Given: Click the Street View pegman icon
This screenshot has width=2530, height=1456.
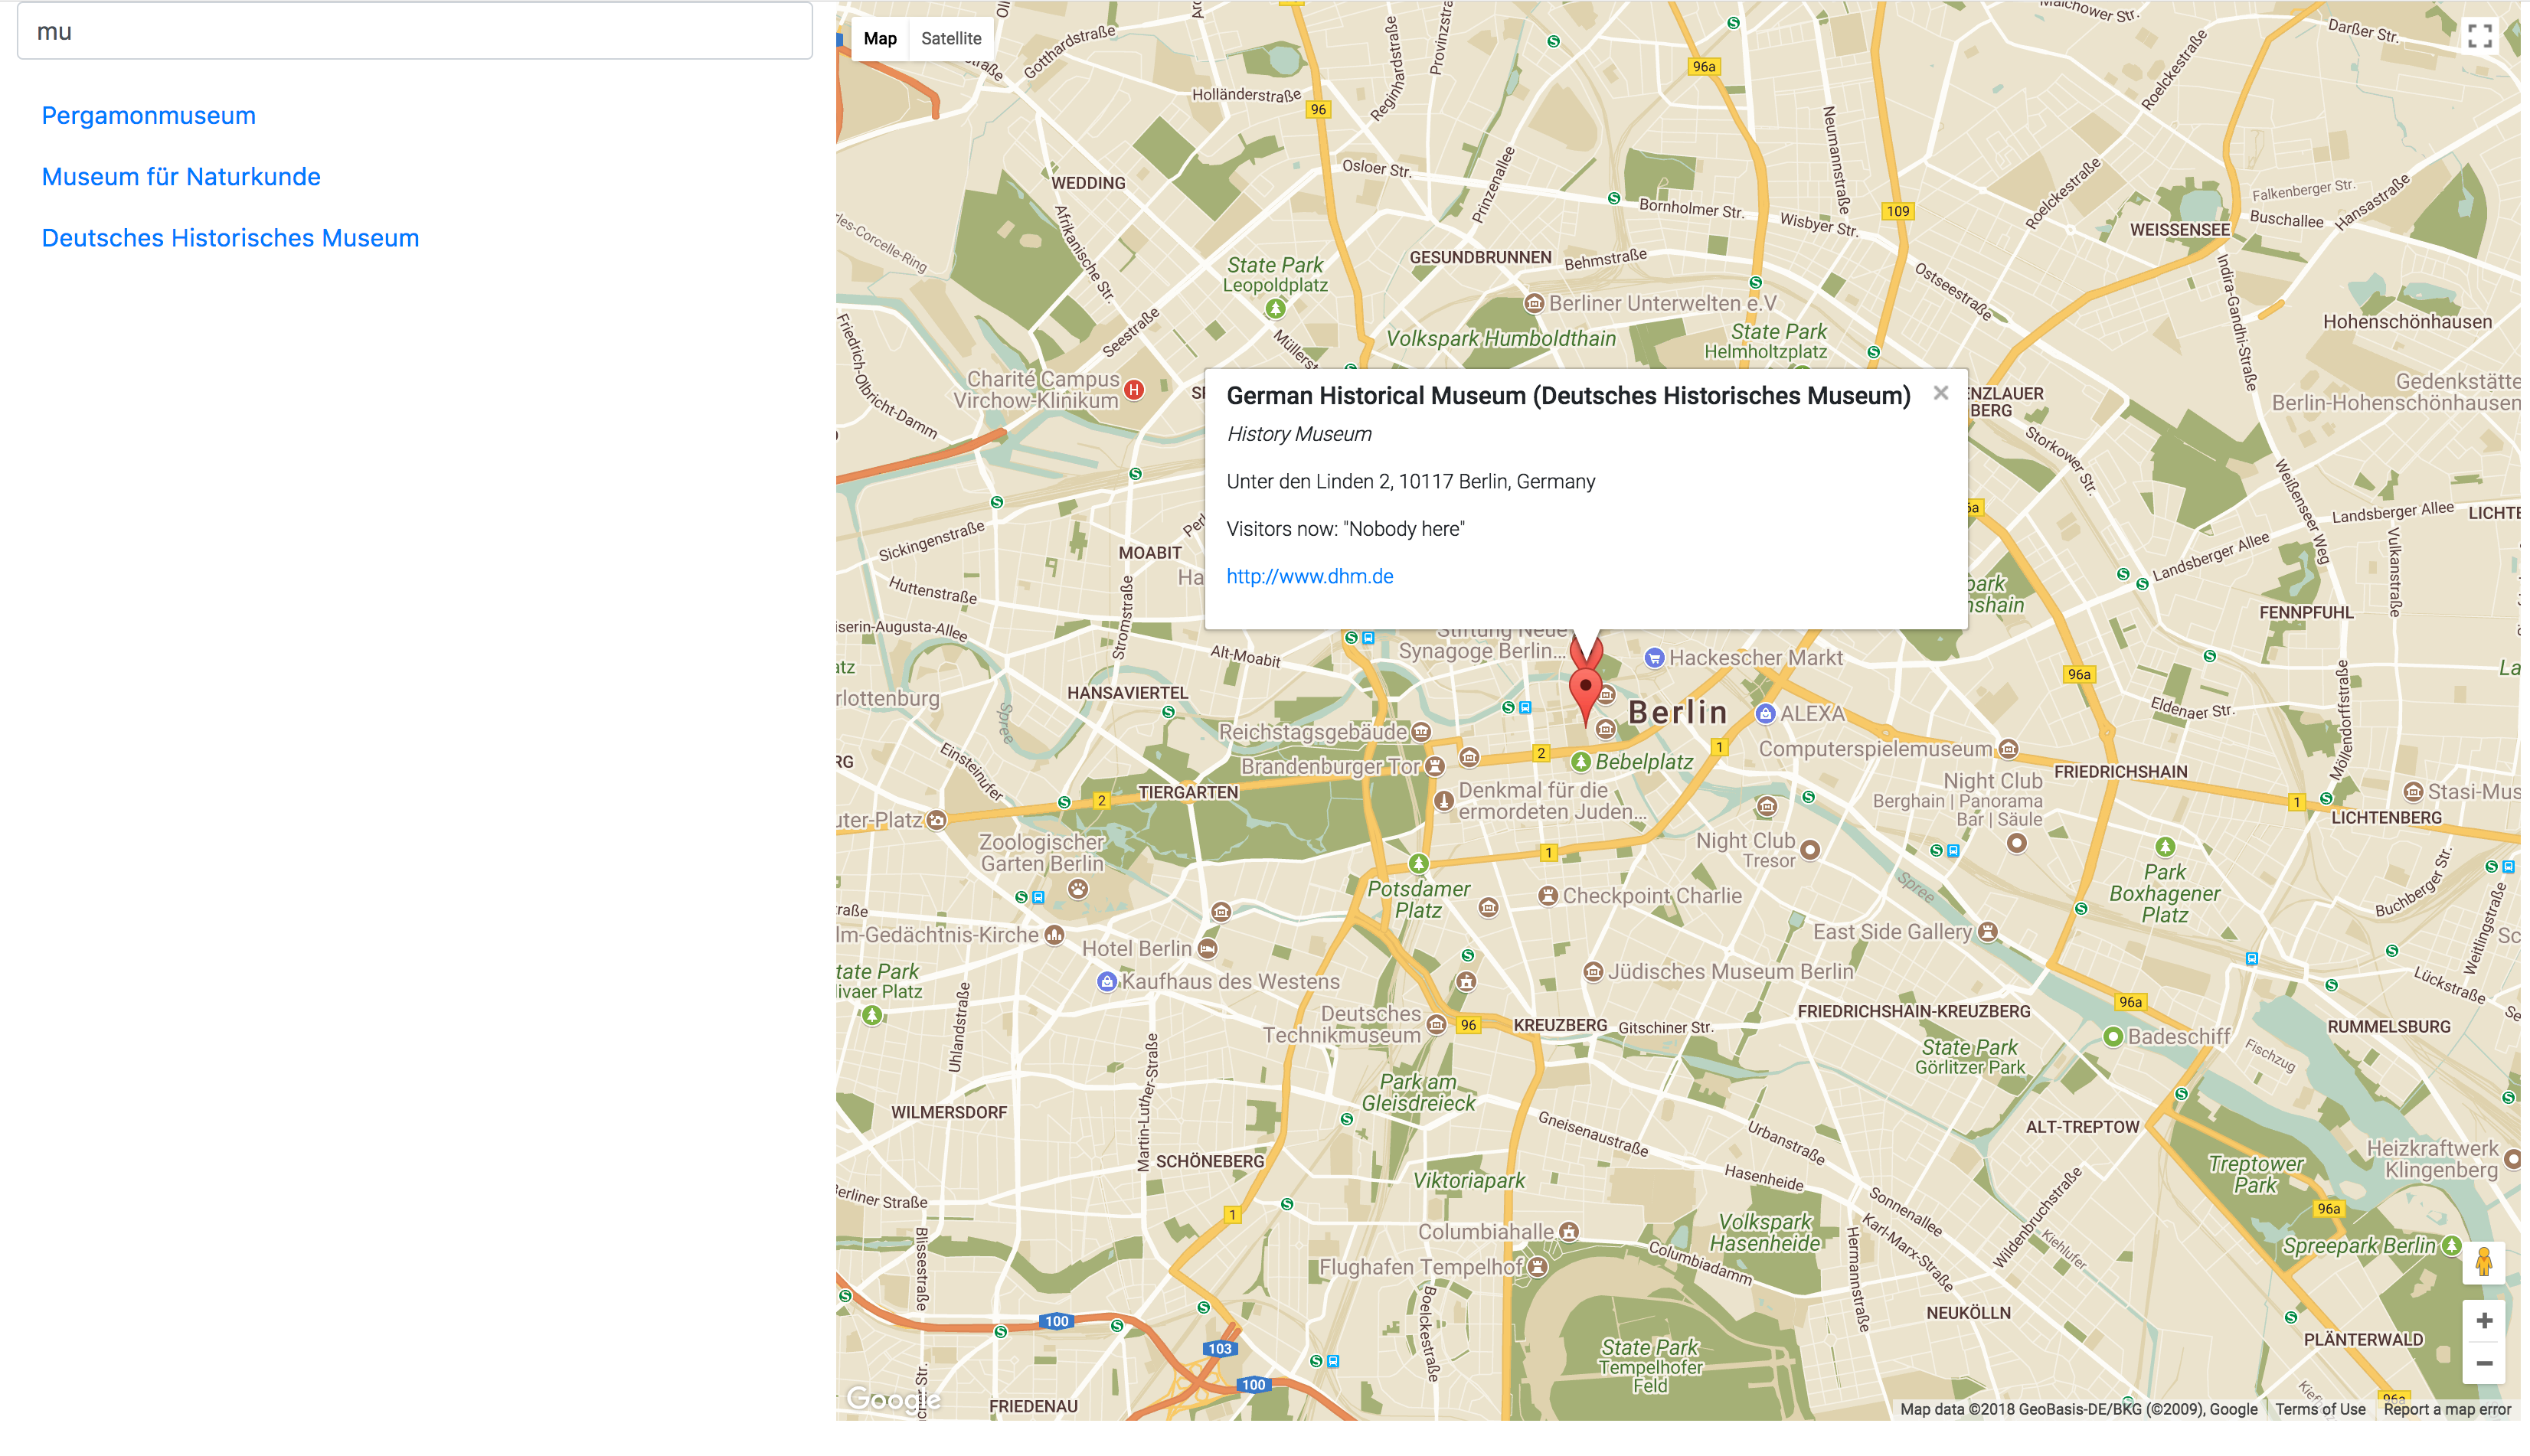Looking at the screenshot, I should [x=2483, y=1262].
